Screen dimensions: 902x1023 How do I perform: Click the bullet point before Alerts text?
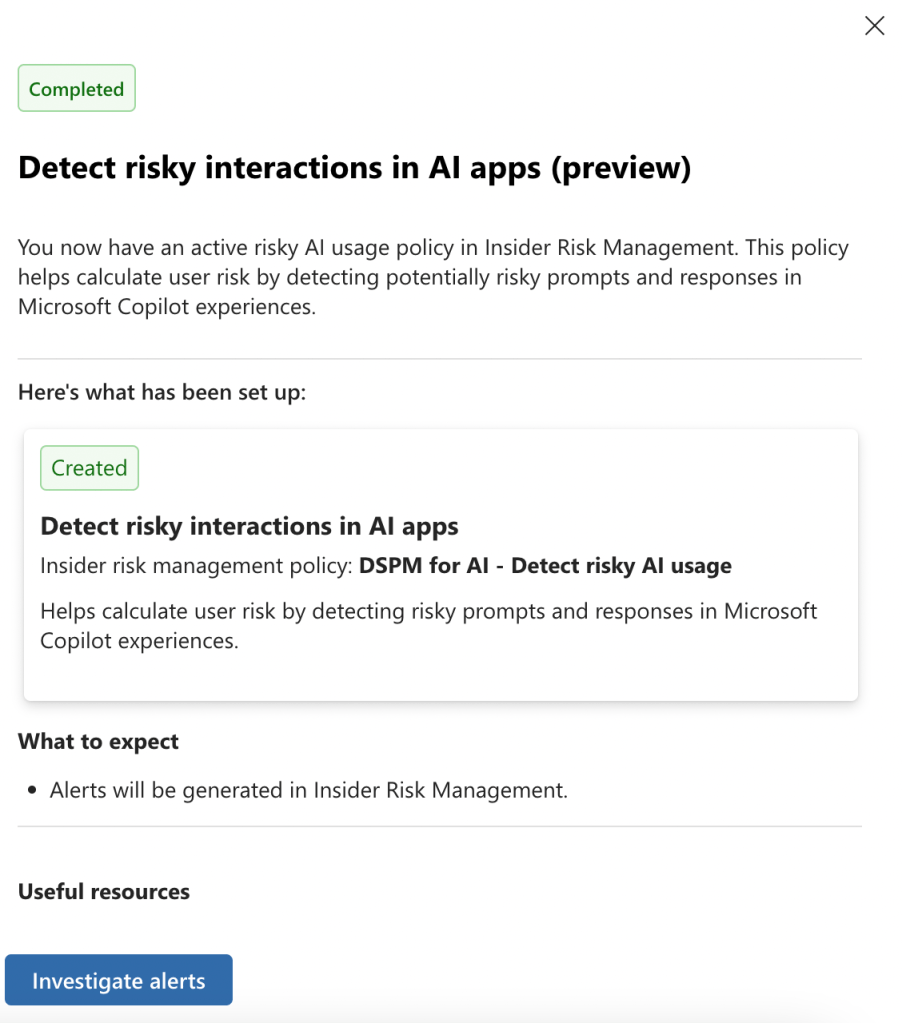coord(31,791)
